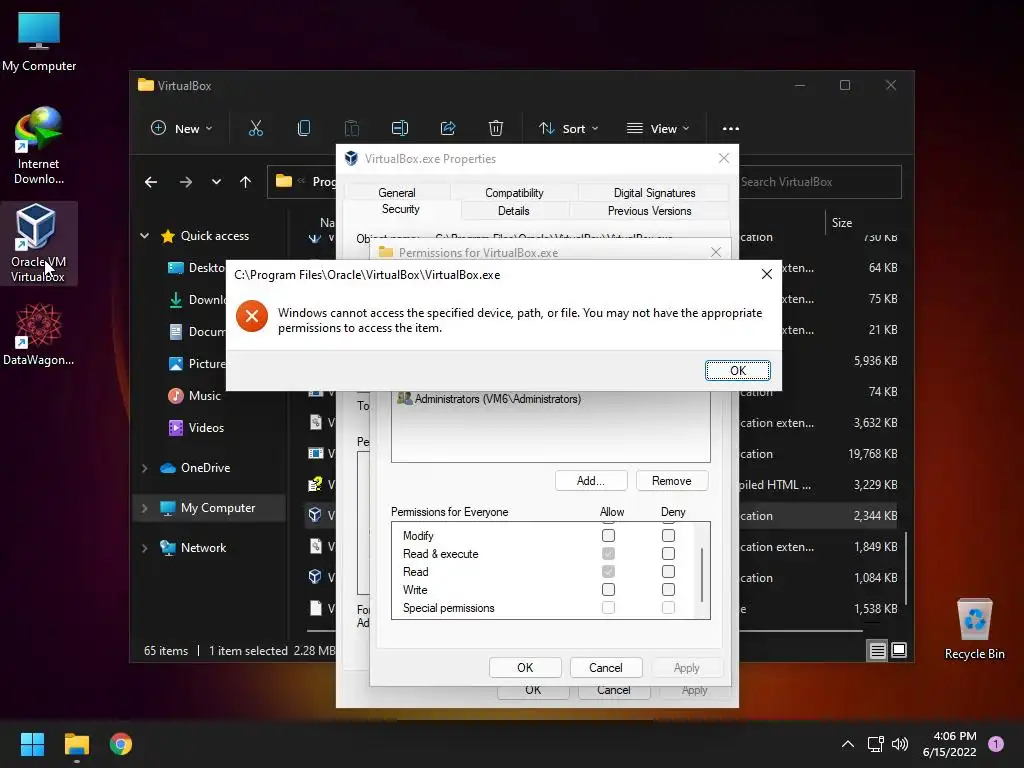Image resolution: width=1024 pixels, height=768 pixels.
Task: Click Cancel in the Permissions dialog
Action: [606, 667]
